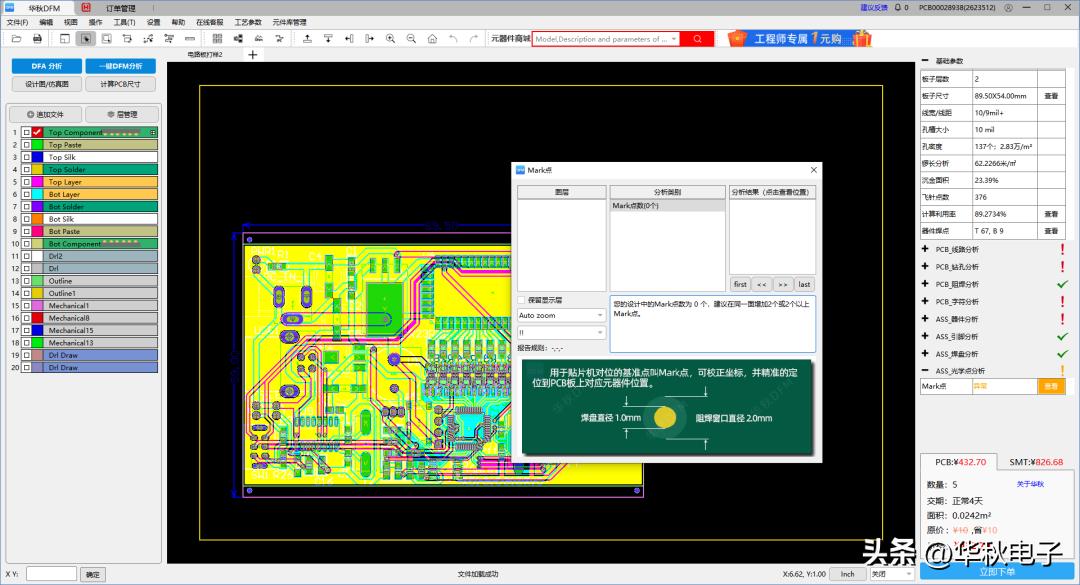Switch measurement units from Inch
The image size is (1080, 585).
coord(848,574)
